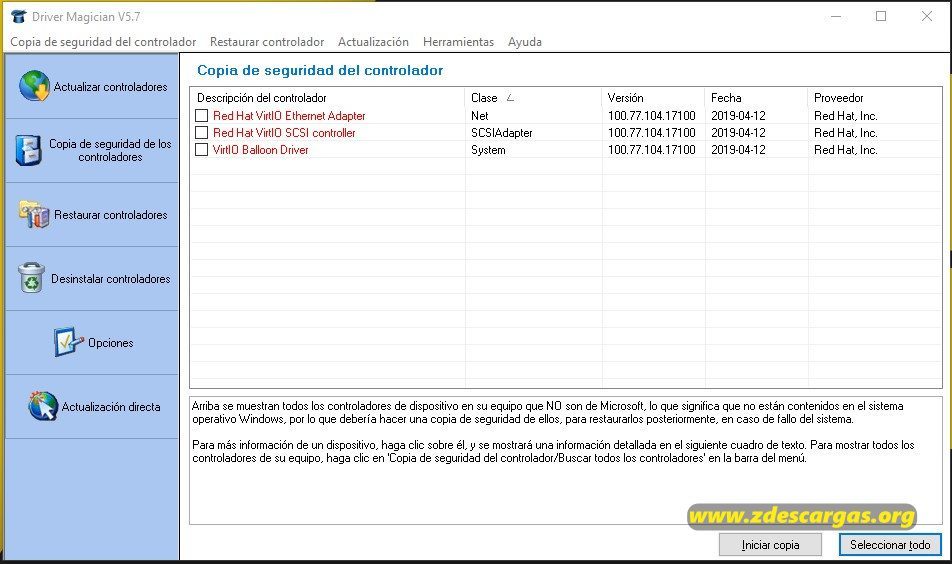
Task: Open the Herramientas menu
Action: click(x=458, y=42)
